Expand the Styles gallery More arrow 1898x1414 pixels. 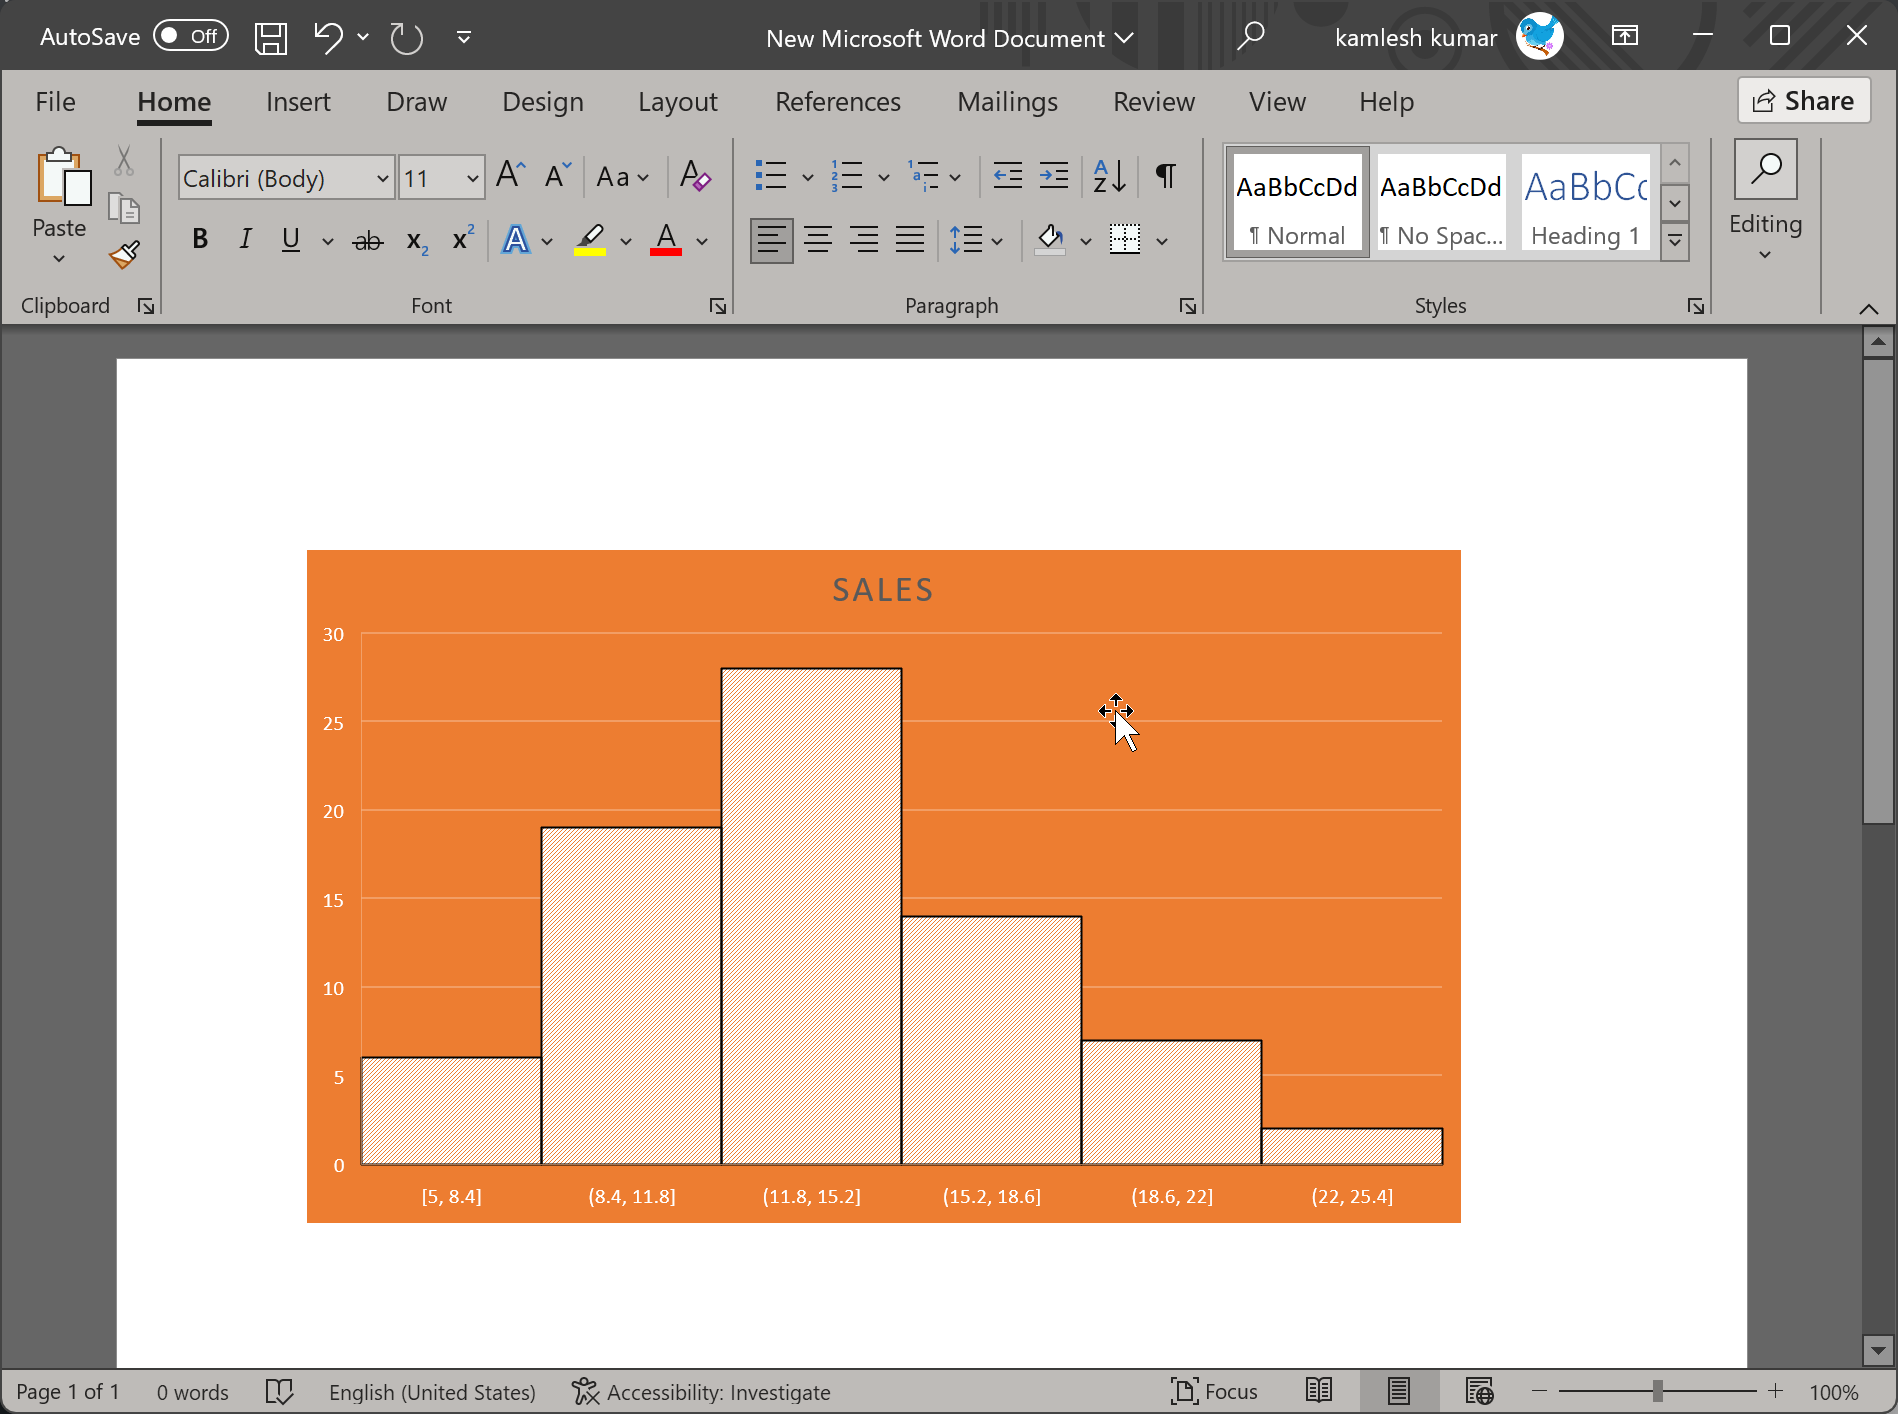click(x=1675, y=242)
